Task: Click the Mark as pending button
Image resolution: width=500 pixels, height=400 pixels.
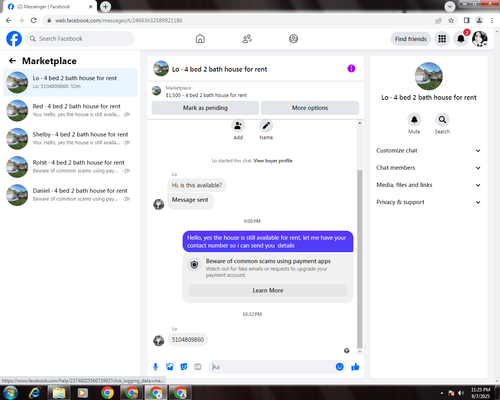Action: pos(205,108)
